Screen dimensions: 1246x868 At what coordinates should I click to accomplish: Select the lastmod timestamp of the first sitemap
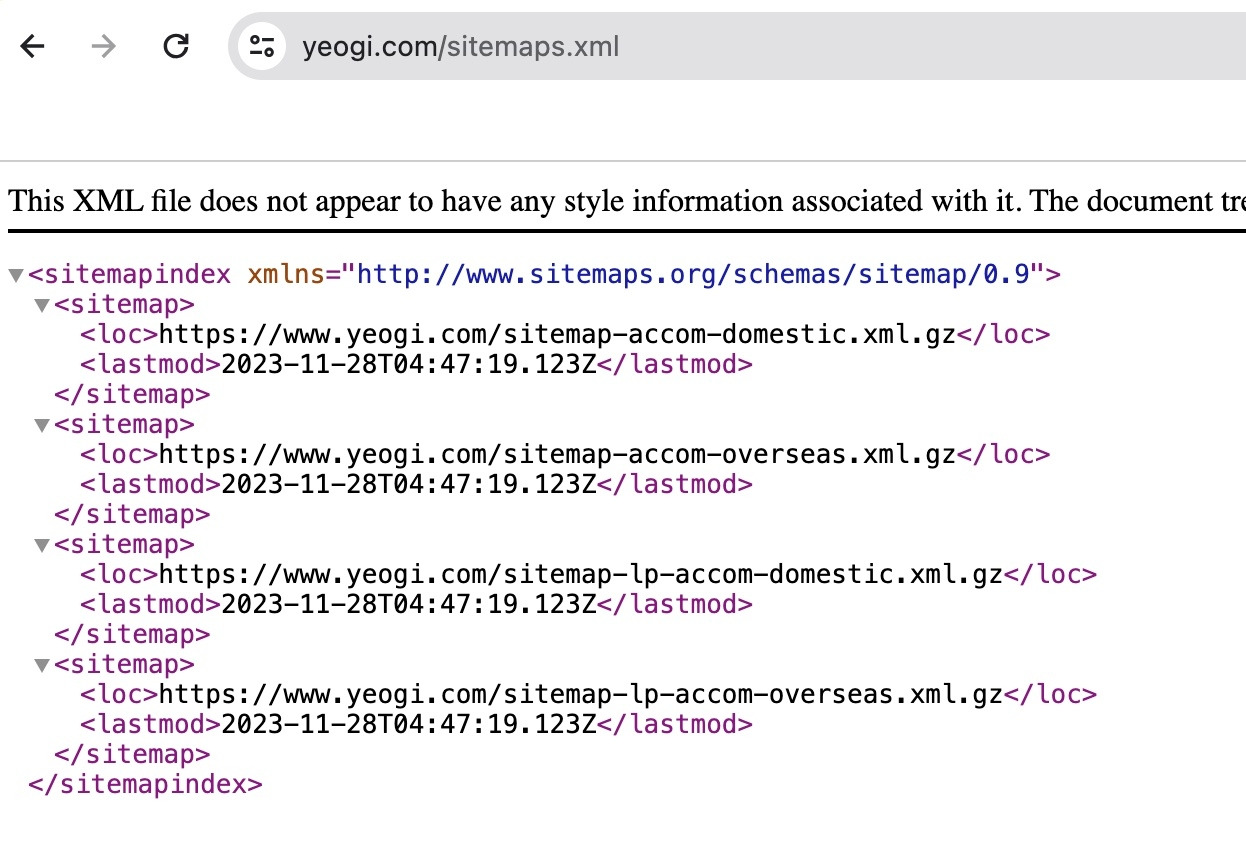[x=407, y=364]
